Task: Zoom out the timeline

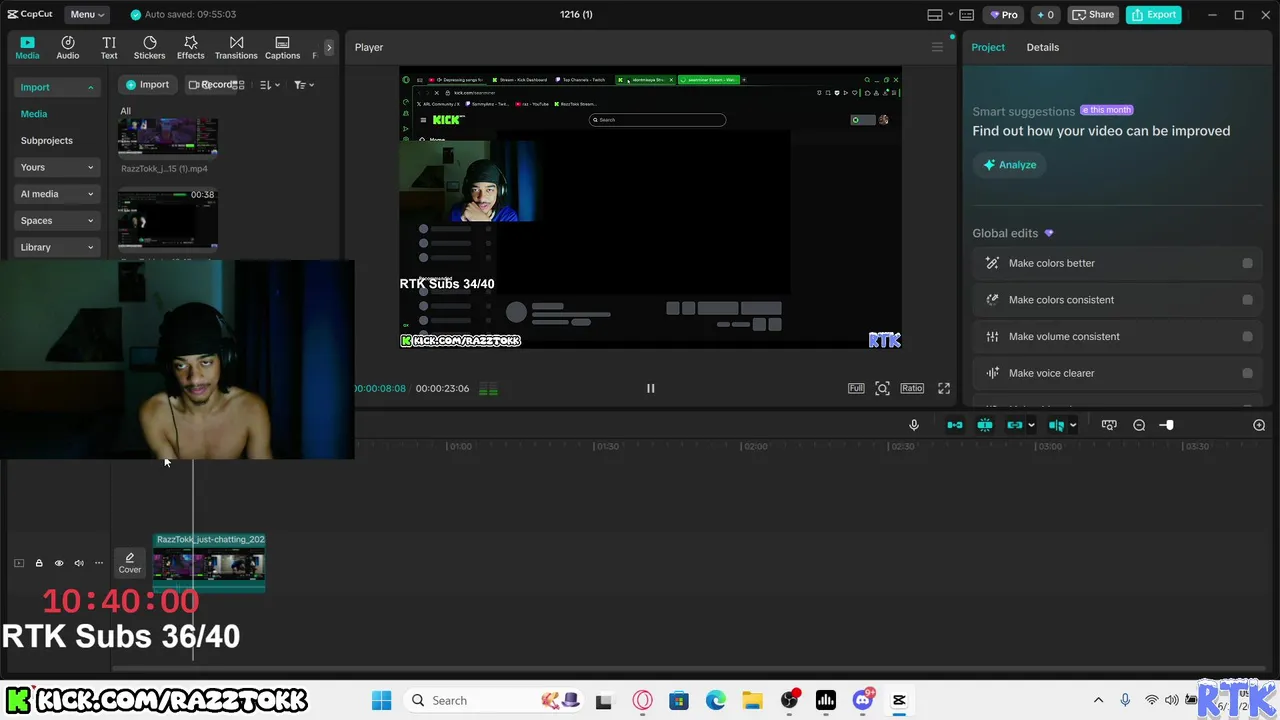Action: [x=1139, y=425]
